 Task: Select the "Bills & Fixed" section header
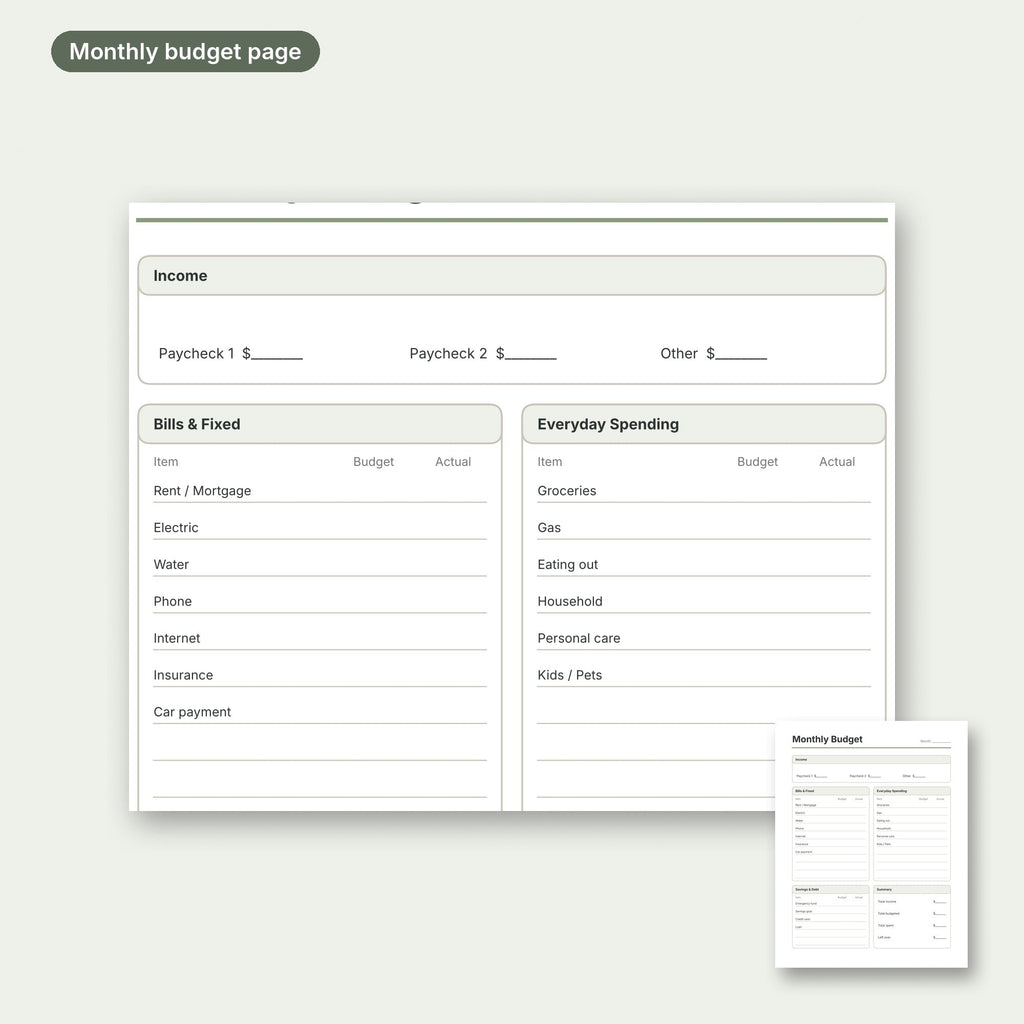[x=320, y=424]
